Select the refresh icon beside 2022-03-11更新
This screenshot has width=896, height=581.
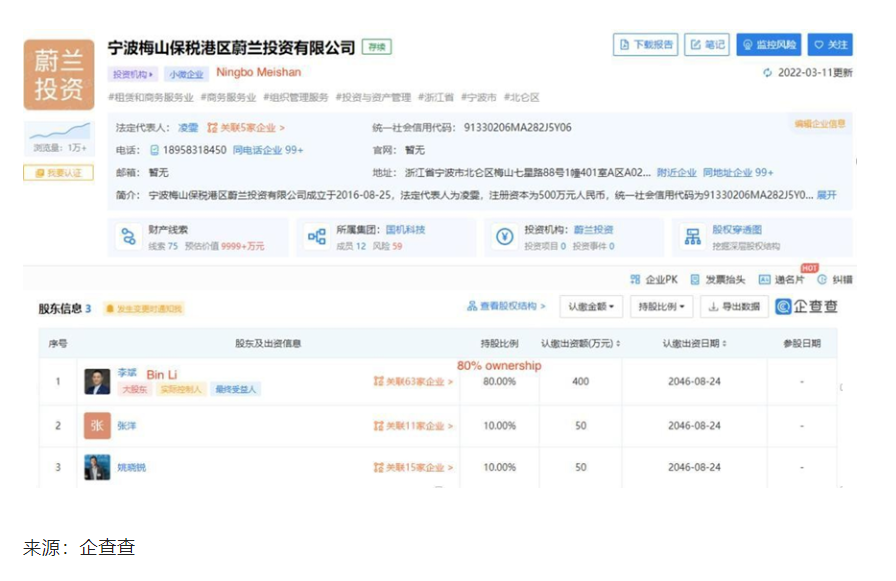pyautogui.click(x=767, y=73)
